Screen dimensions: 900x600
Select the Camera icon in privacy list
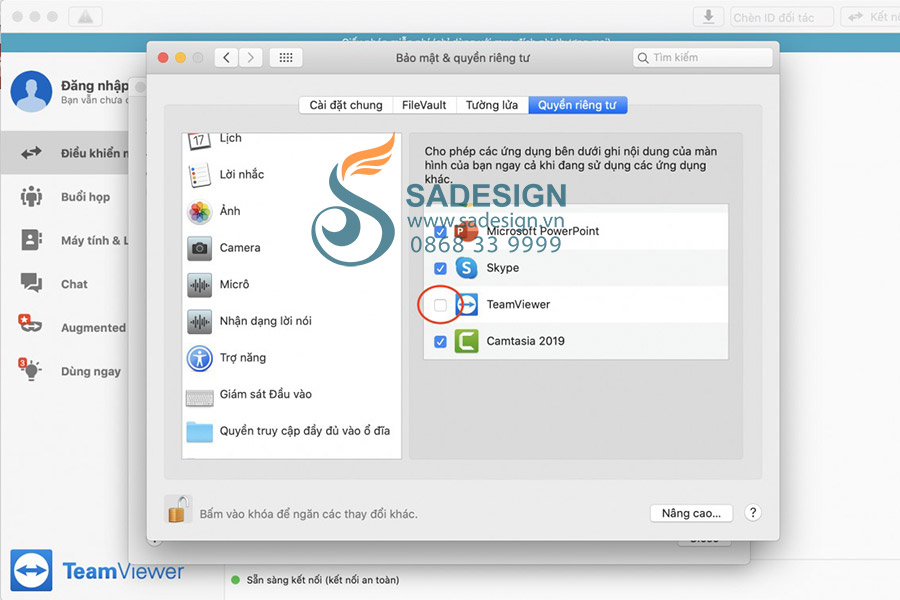[x=200, y=248]
